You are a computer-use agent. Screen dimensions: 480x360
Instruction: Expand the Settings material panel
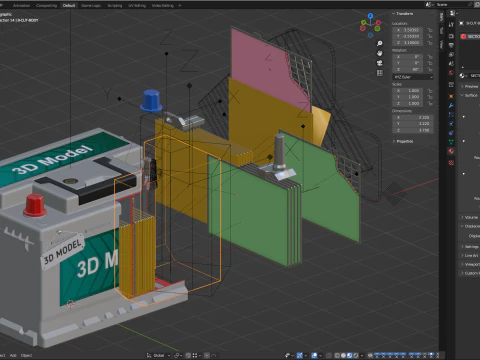[470, 247]
